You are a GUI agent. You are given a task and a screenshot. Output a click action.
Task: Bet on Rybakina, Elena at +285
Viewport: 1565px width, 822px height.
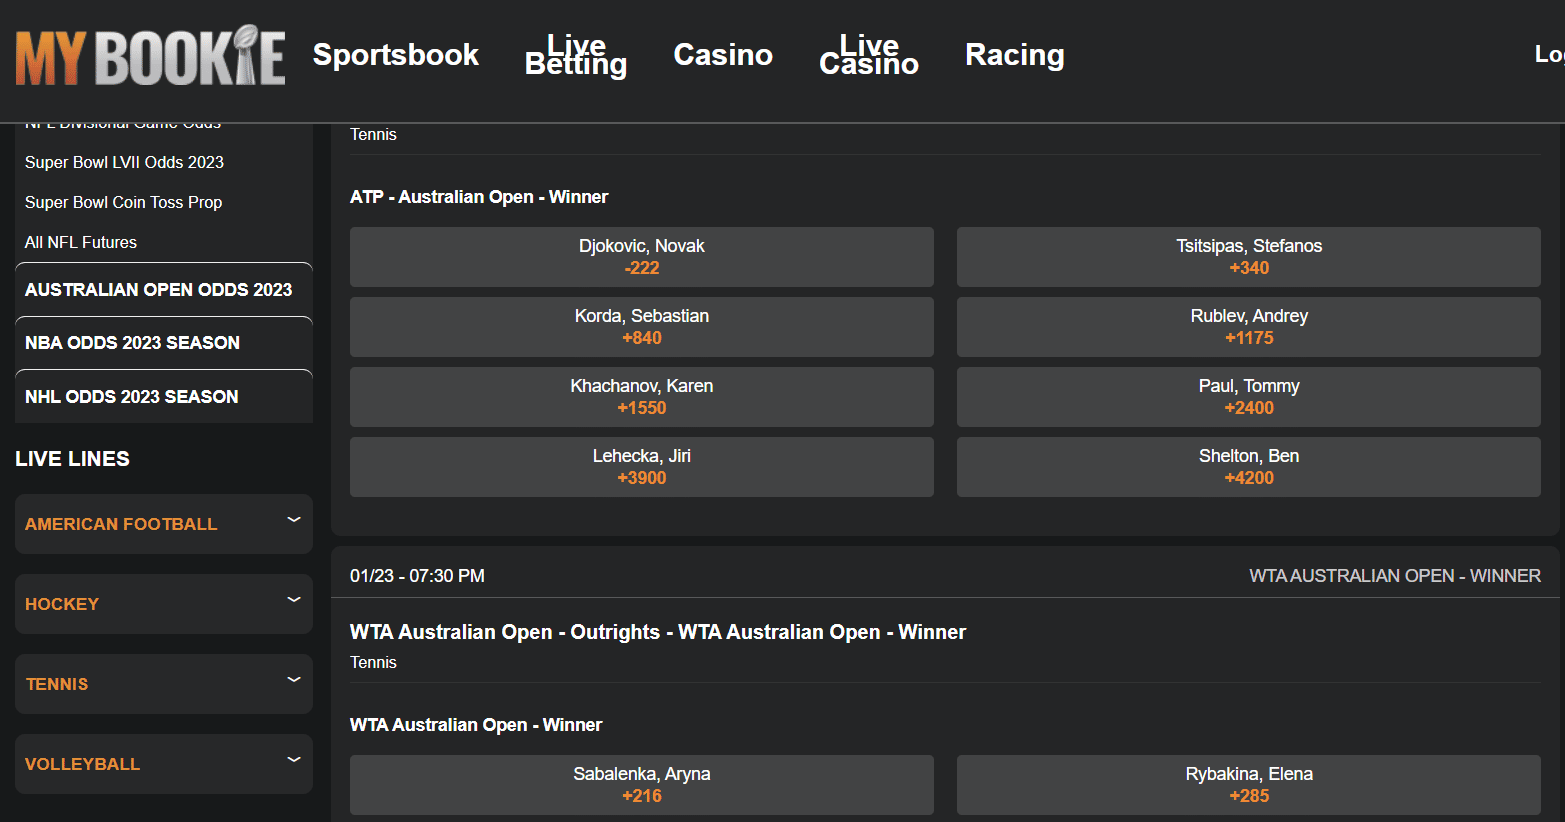coord(1249,785)
